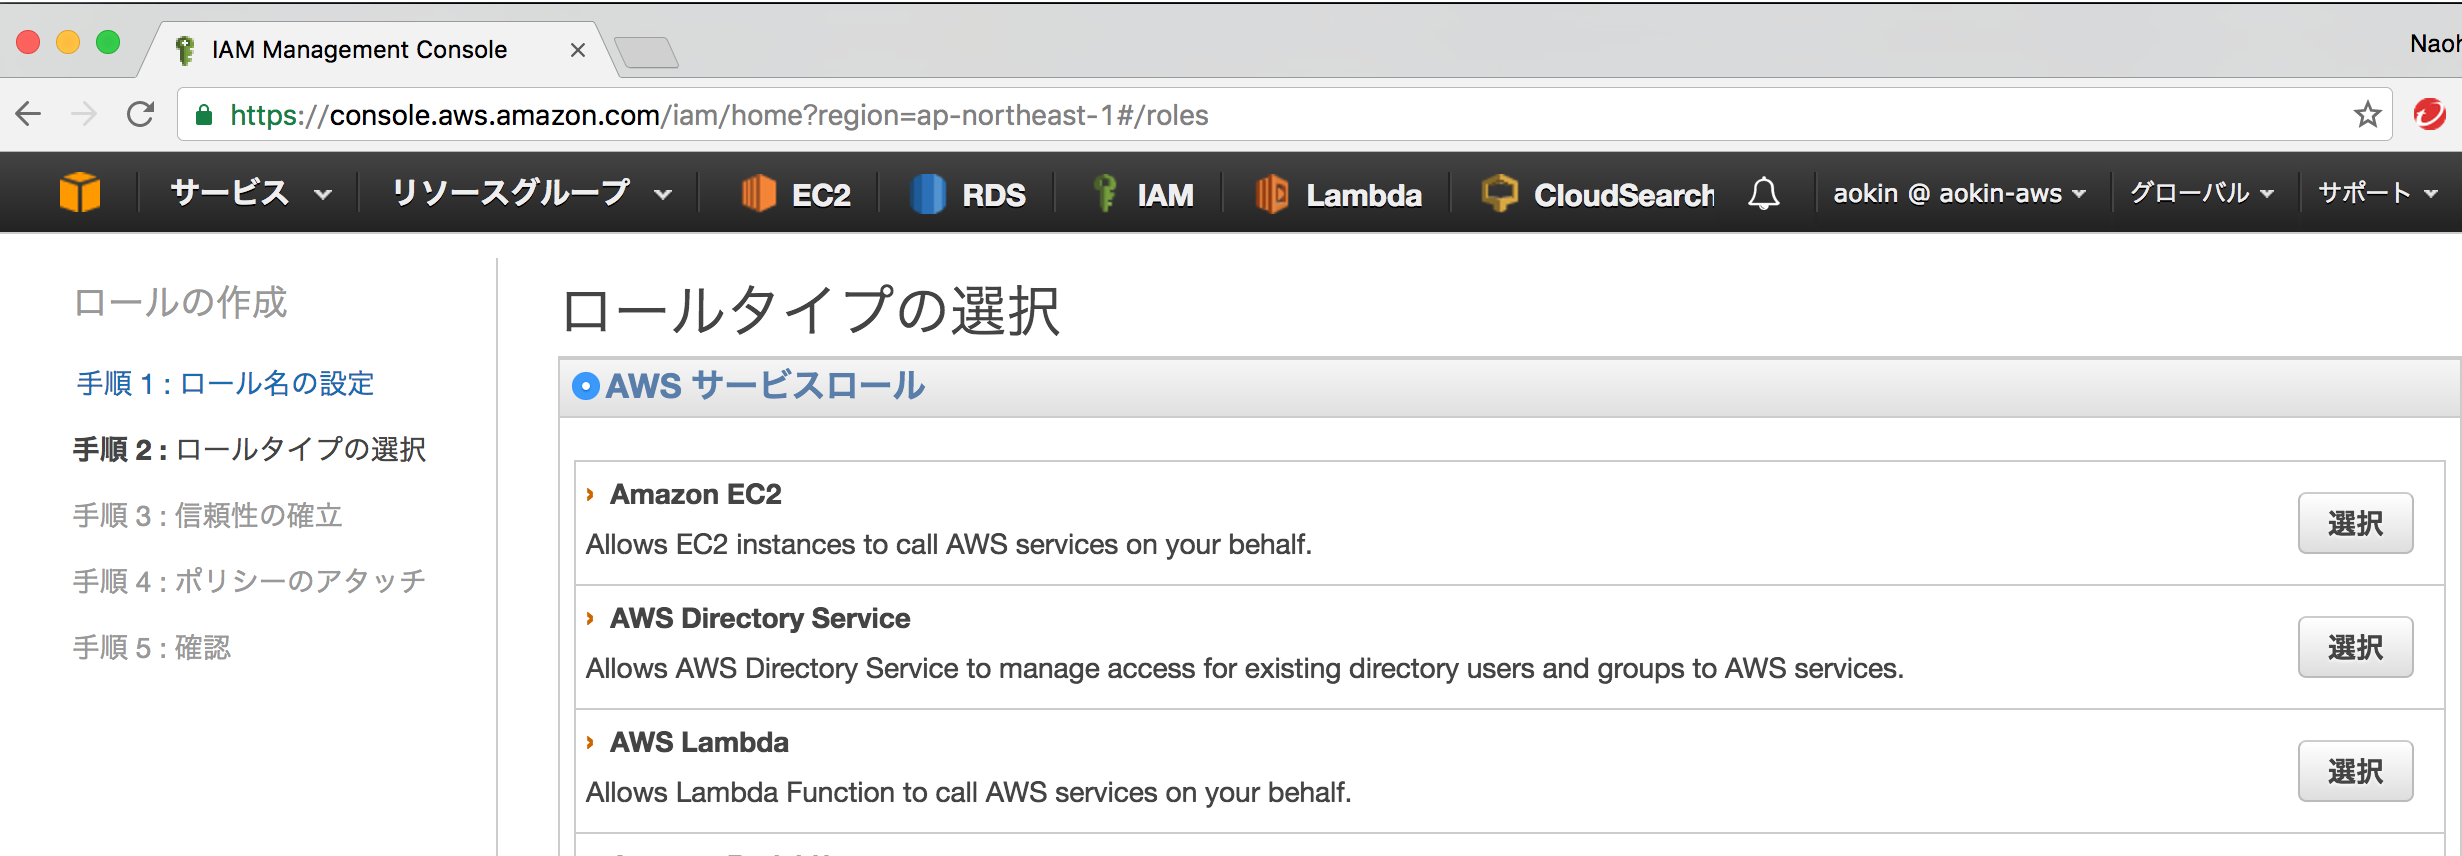Click 選択 for AWS Lambda
Screen dimensions: 2462x856
pyautogui.click(x=2355, y=771)
